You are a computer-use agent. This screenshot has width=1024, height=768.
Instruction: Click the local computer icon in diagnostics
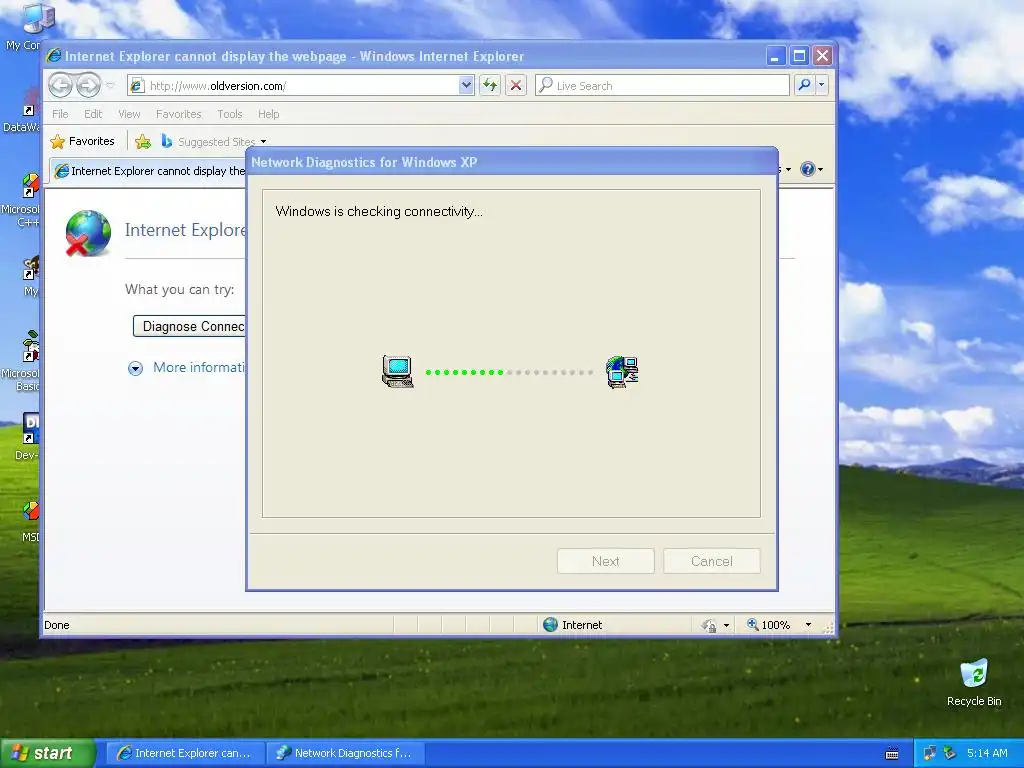pyautogui.click(x=398, y=372)
